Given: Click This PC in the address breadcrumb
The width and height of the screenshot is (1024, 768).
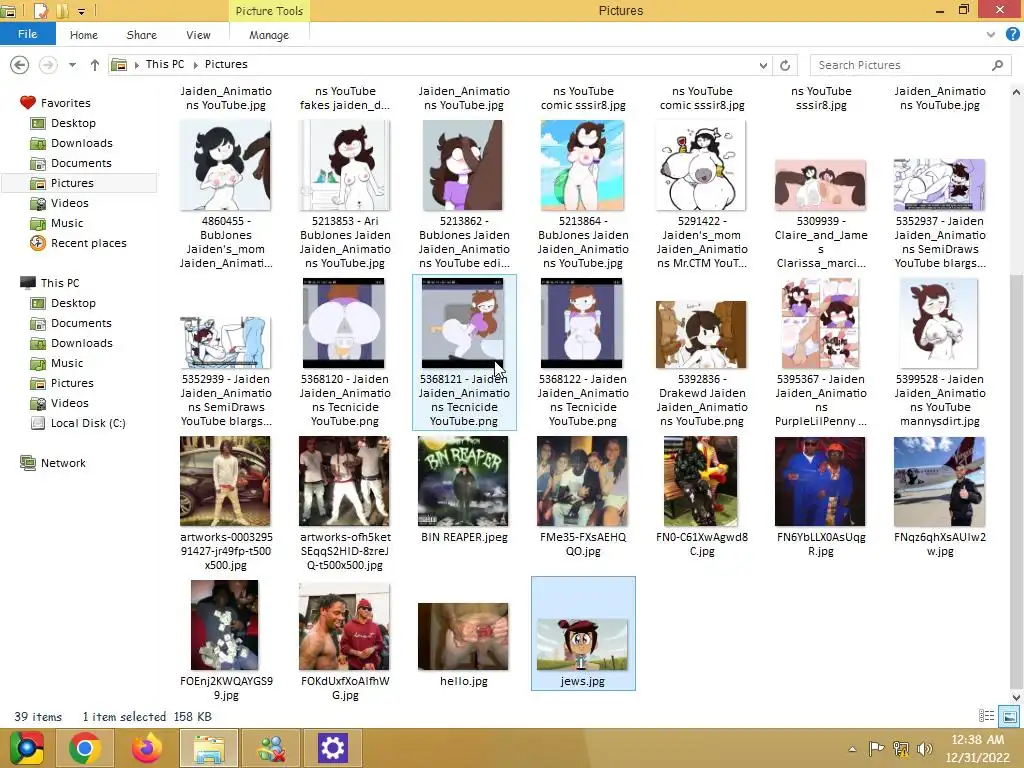Looking at the screenshot, I should (165, 64).
